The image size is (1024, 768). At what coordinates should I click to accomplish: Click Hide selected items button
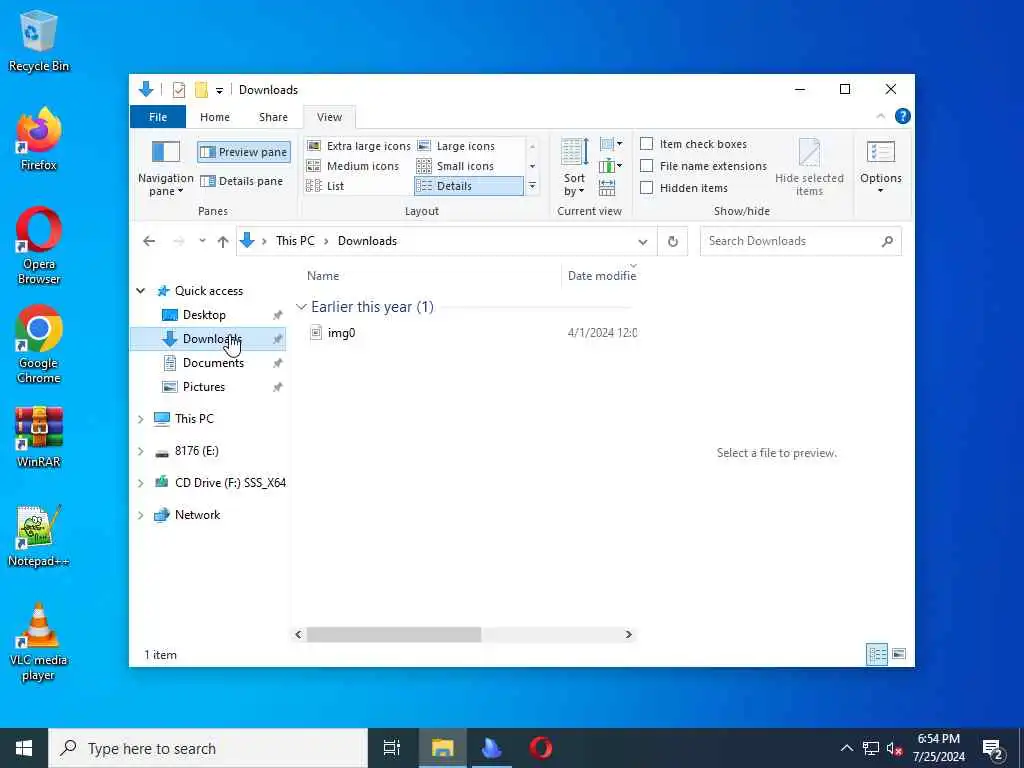pos(809,168)
